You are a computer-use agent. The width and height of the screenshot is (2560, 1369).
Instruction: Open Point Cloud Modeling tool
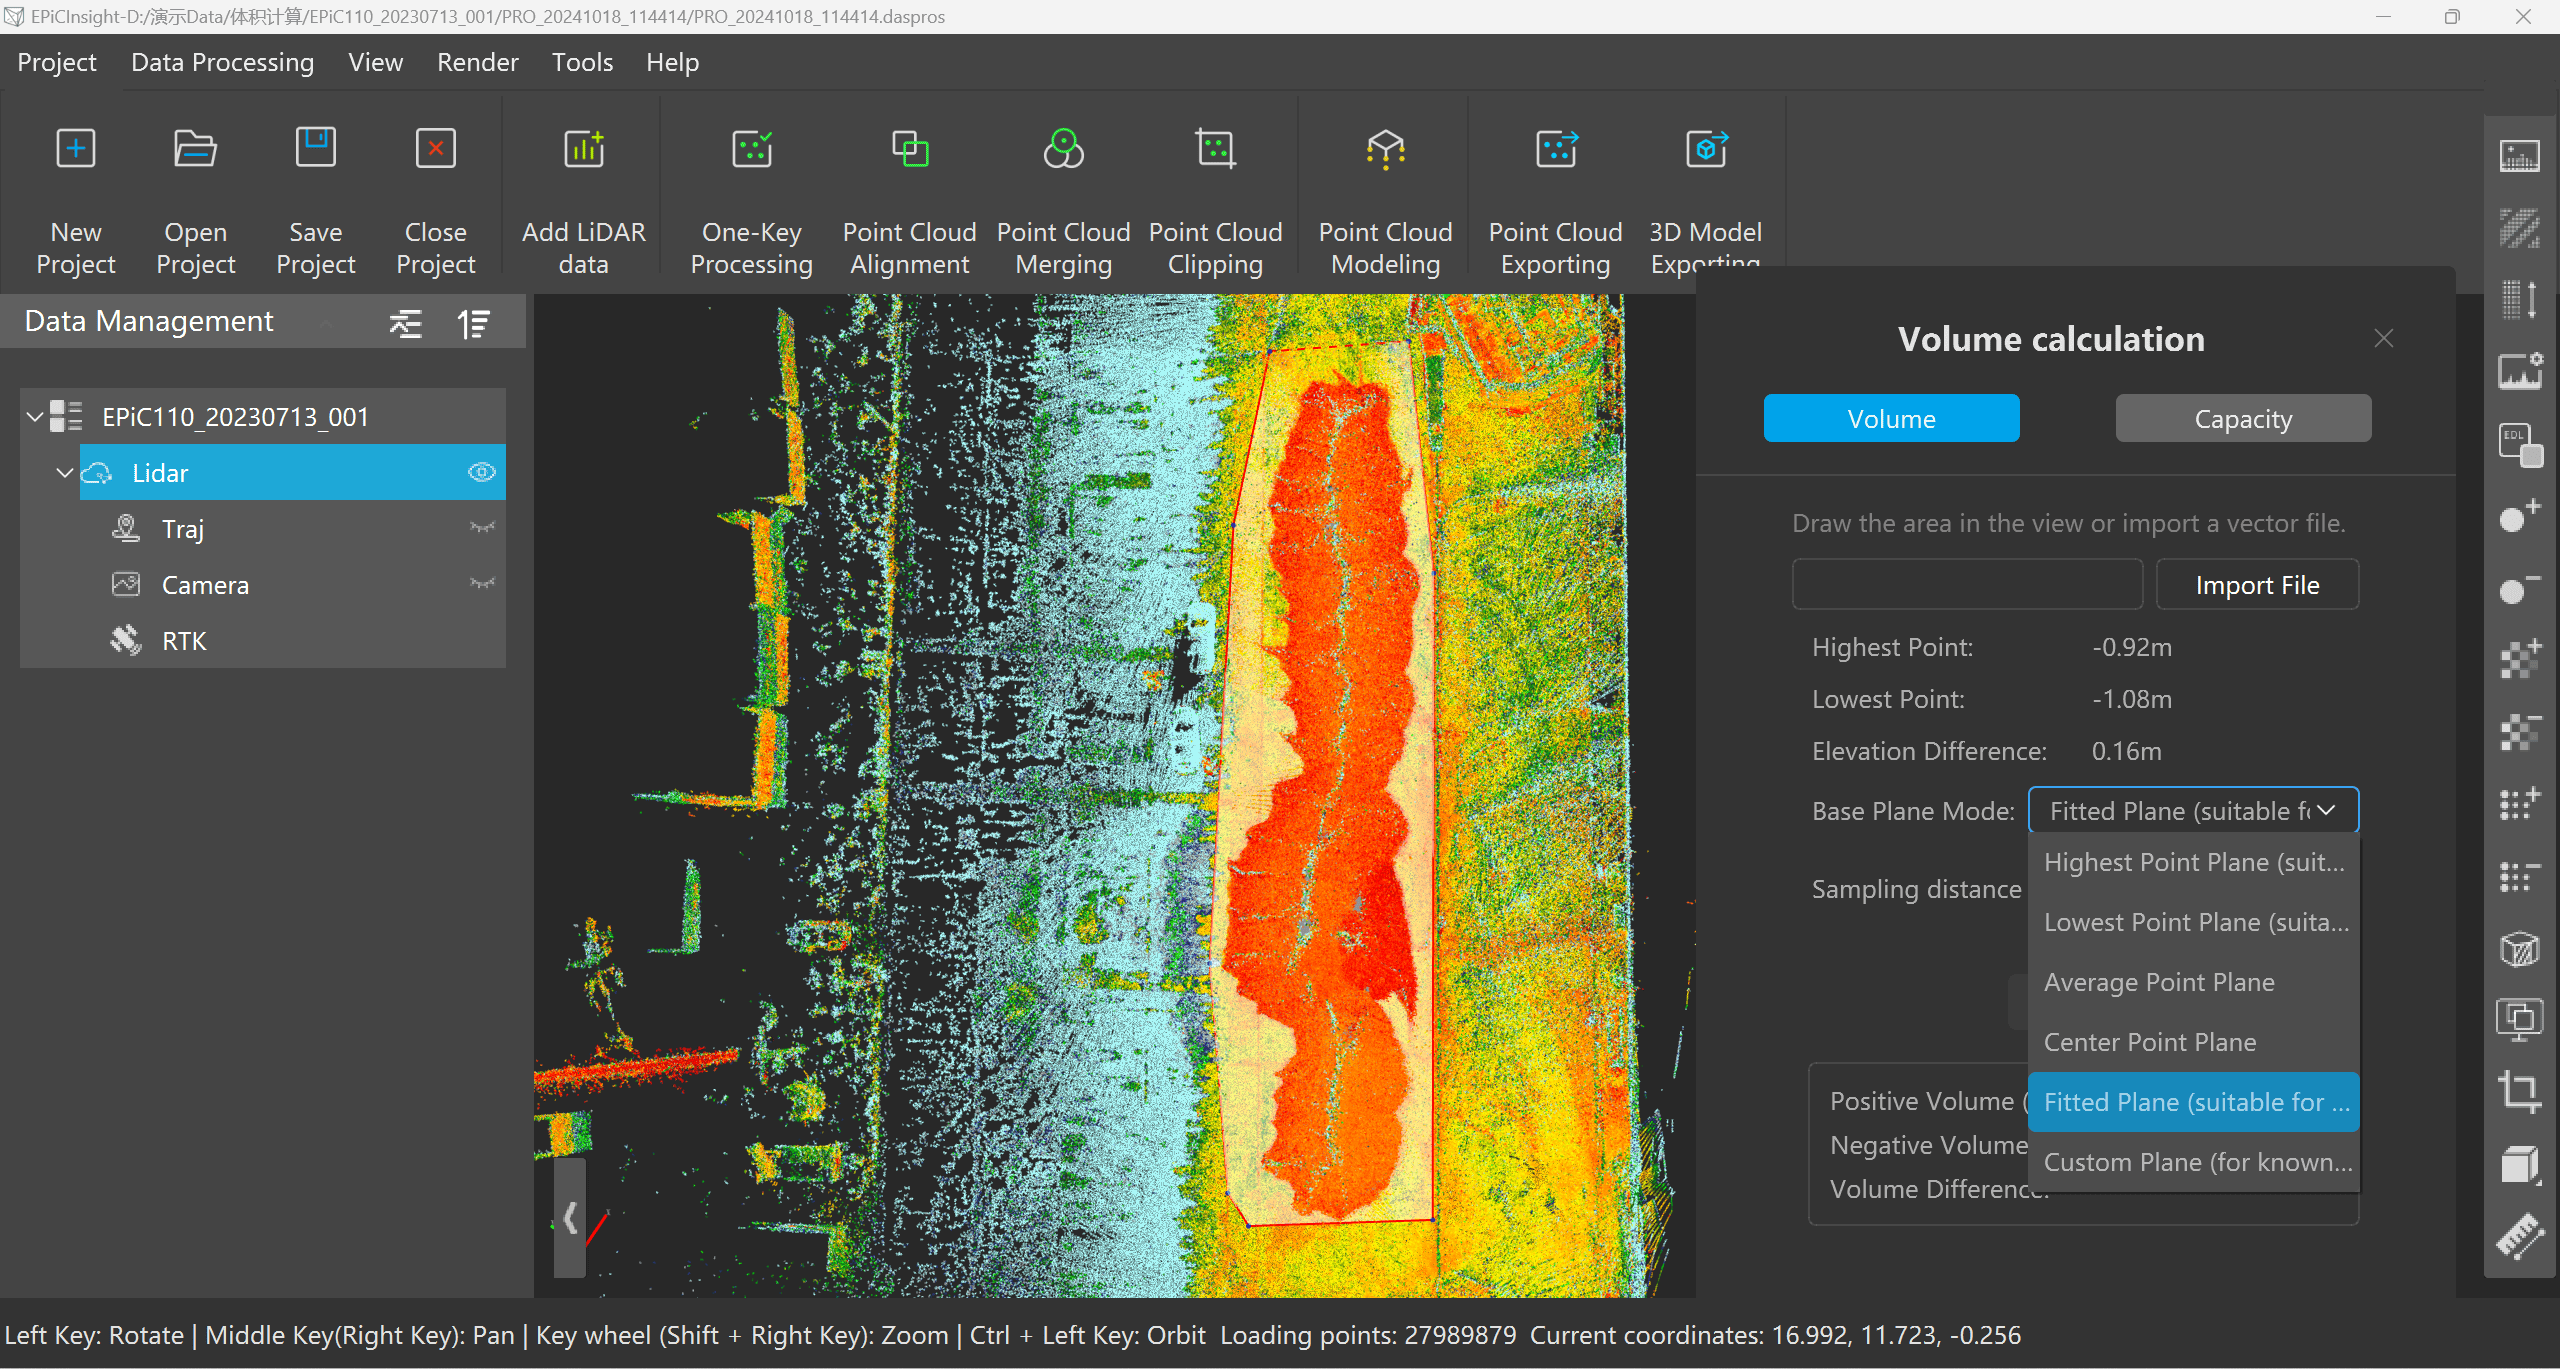tap(1385, 149)
